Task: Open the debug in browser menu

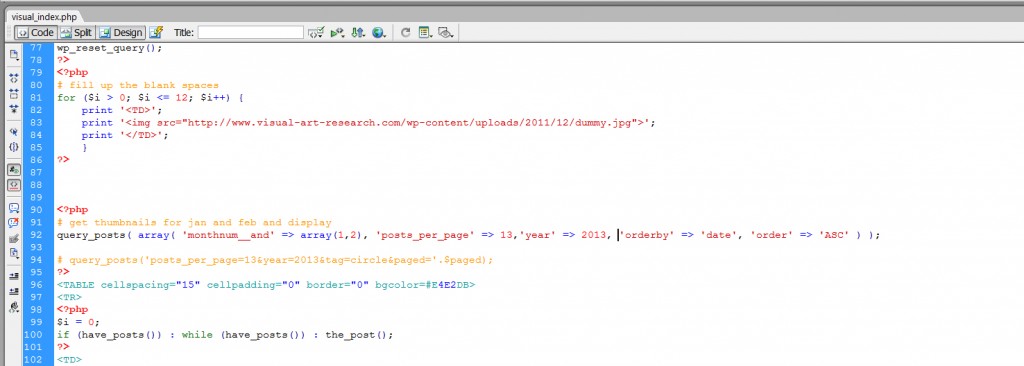Action: (x=338, y=32)
